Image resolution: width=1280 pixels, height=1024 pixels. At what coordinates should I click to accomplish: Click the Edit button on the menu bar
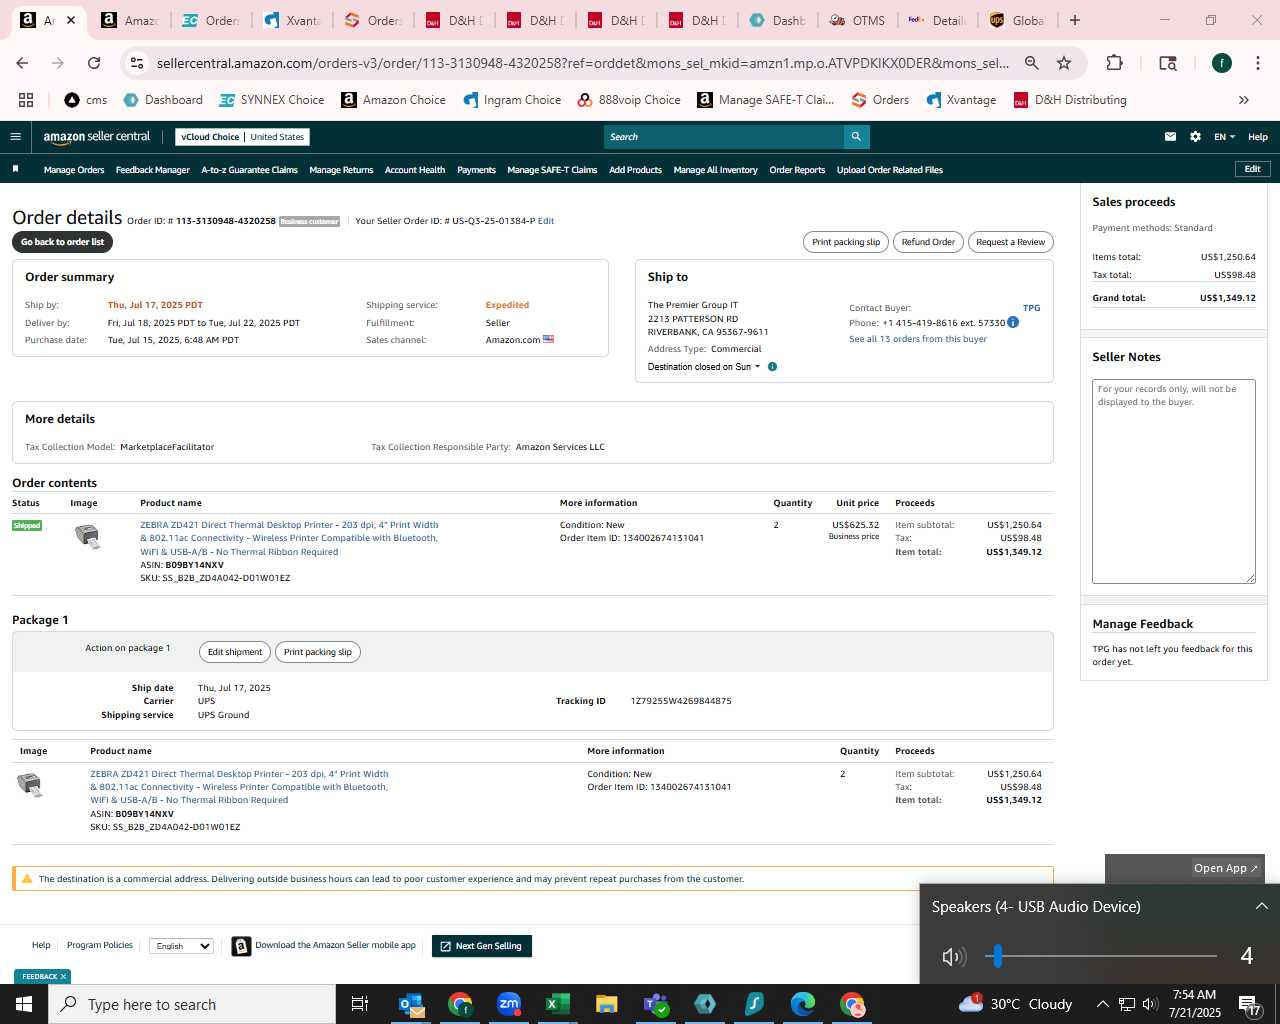click(x=1252, y=169)
